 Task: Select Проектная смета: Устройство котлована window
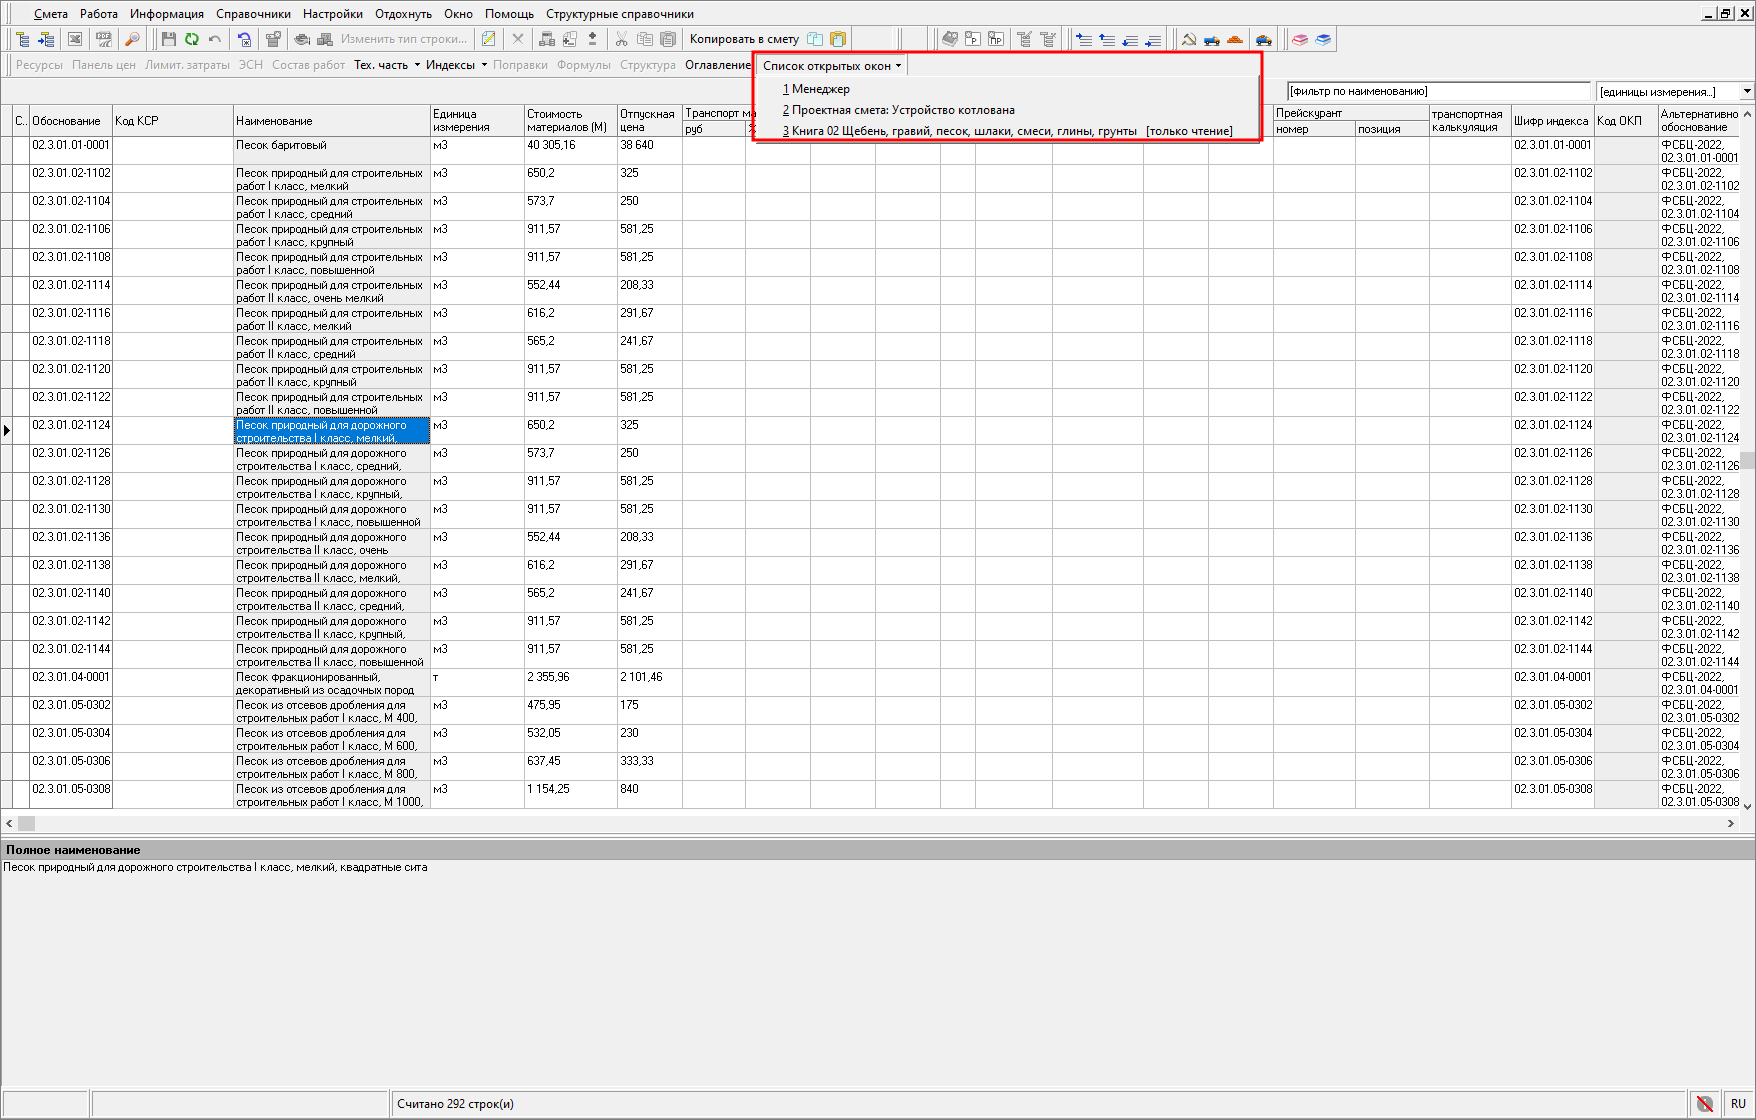tap(902, 110)
